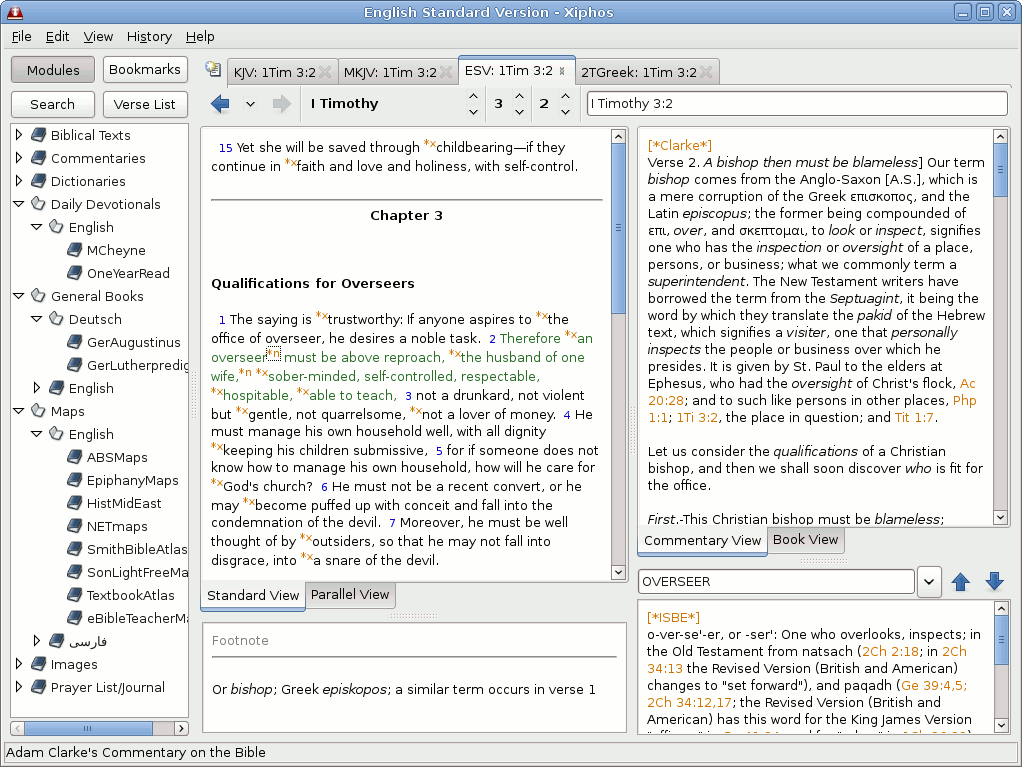Viewport: 1022px width, 767px height.
Task: Click the OneYearRead module icon
Action: click(x=75, y=273)
